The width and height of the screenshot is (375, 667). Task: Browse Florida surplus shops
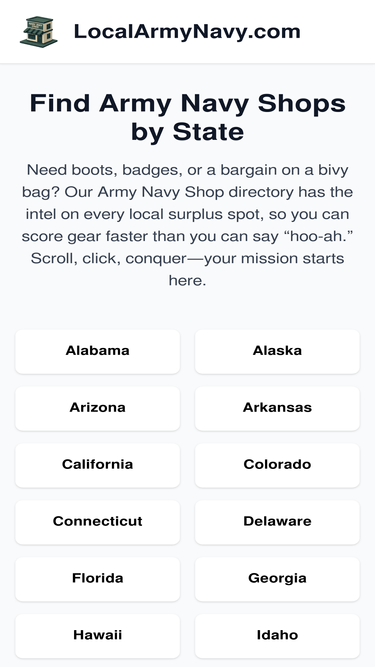coord(97,579)
